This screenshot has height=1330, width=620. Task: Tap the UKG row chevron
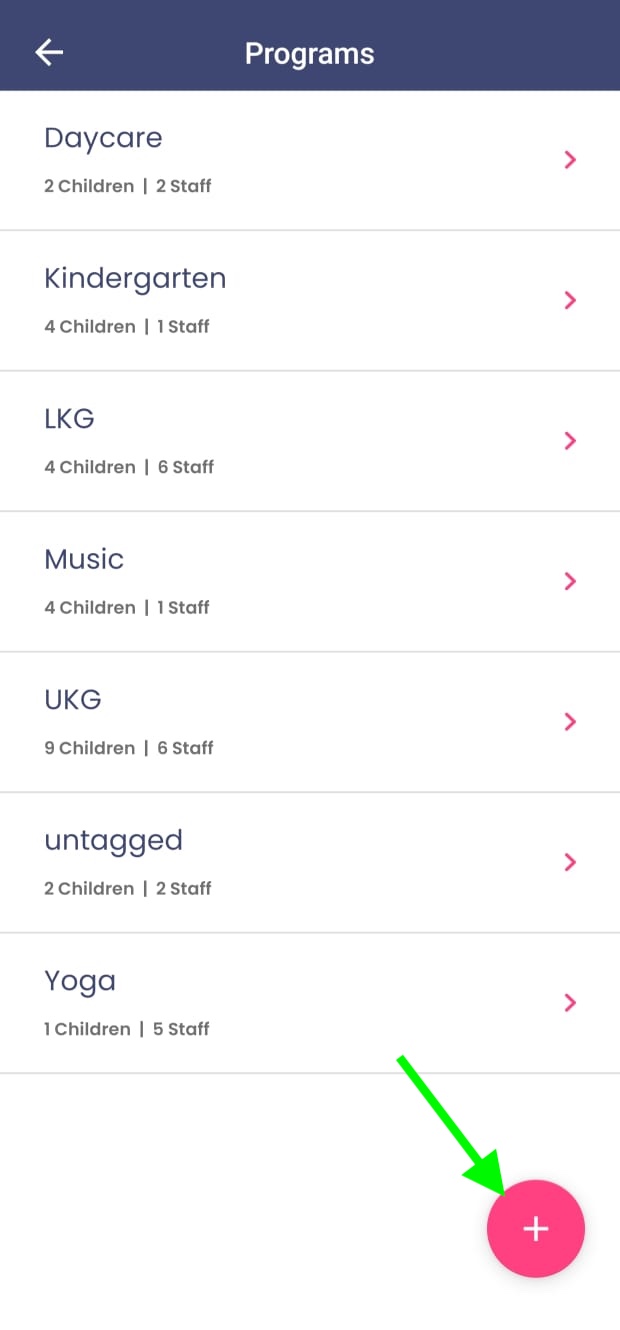[570, 722]
